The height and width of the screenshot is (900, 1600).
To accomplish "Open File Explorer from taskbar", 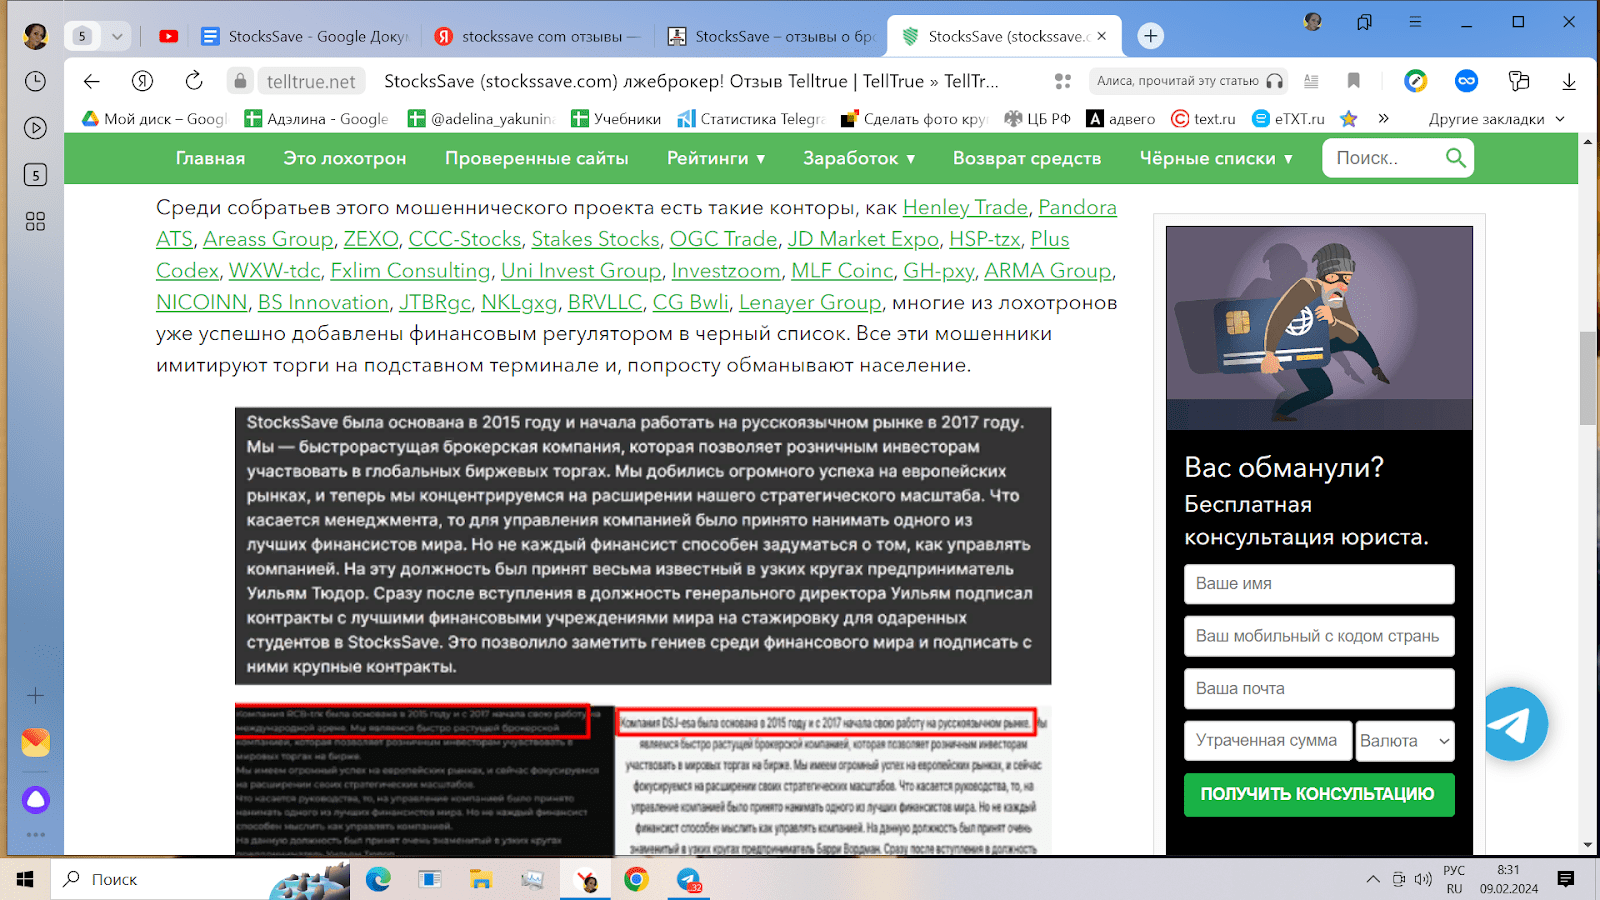I will coord(481,879).
